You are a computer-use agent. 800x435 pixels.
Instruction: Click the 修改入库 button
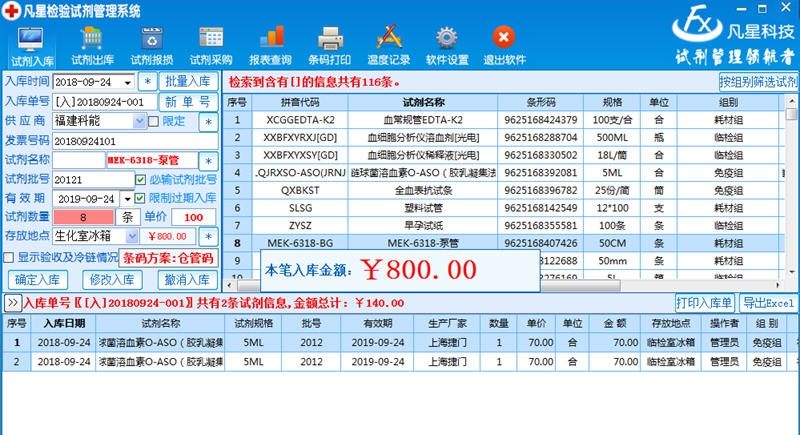coord(112,280)
